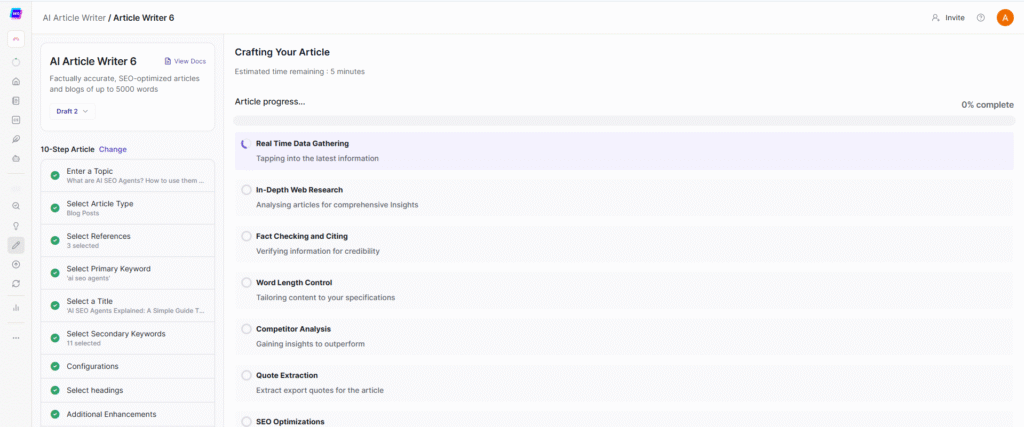Click green check beside Select References
Image resolution: width=1024 pixels, height=427 pixels.
click(55, 240)
